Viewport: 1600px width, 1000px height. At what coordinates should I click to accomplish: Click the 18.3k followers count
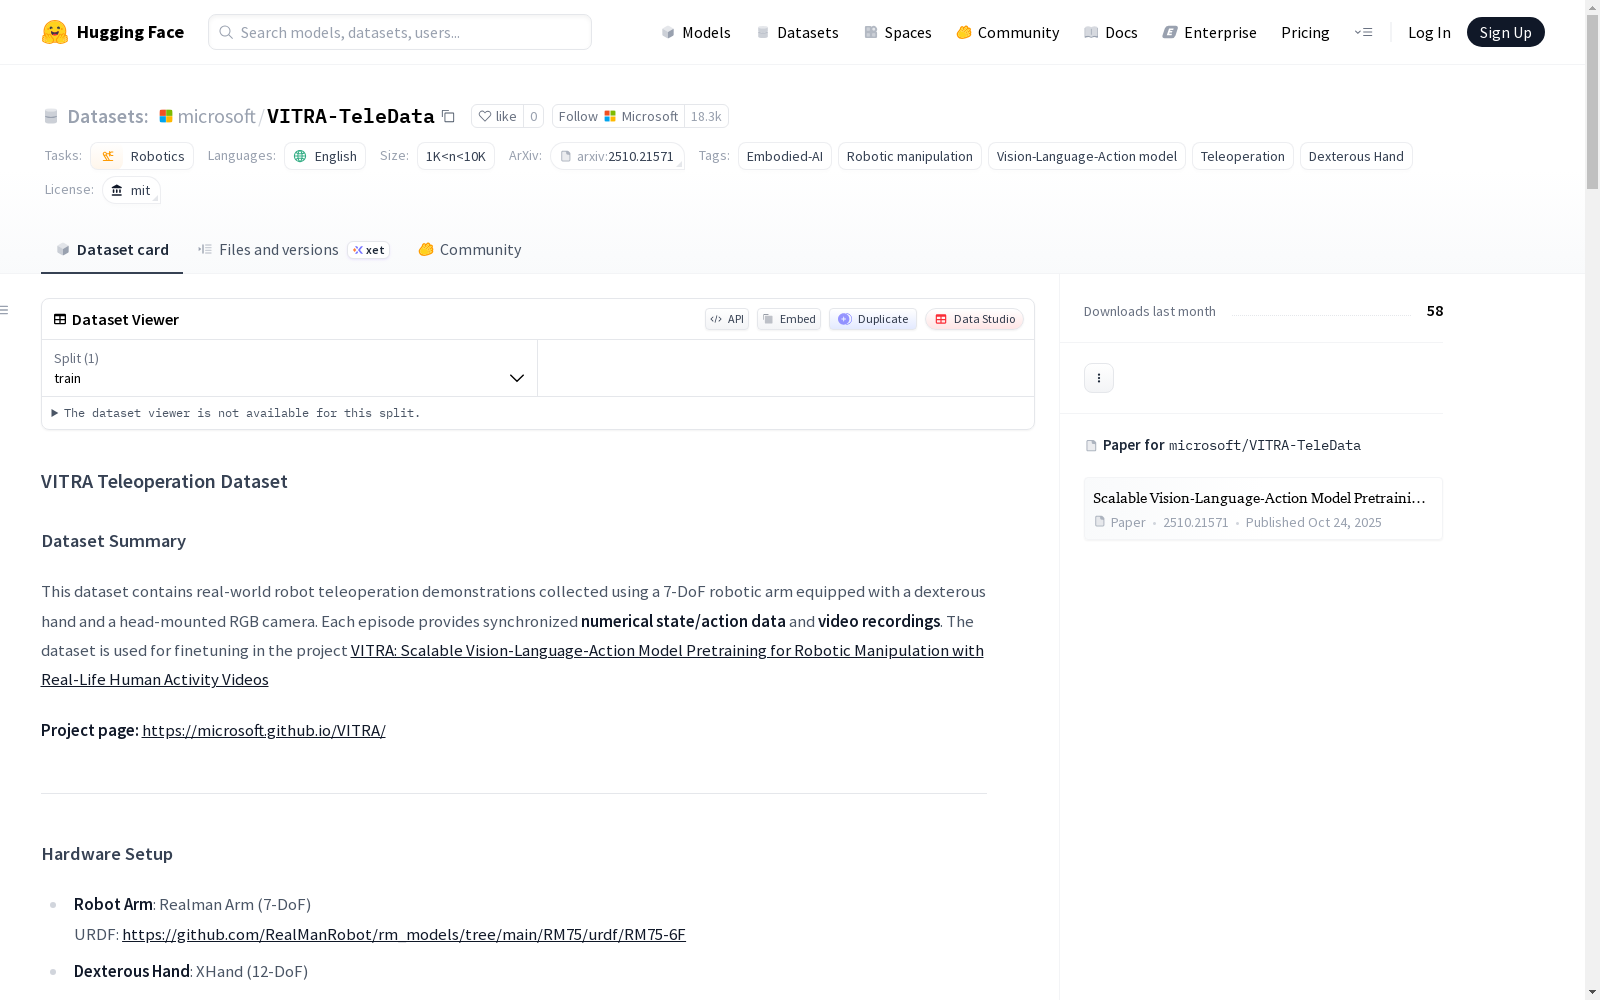706,116
